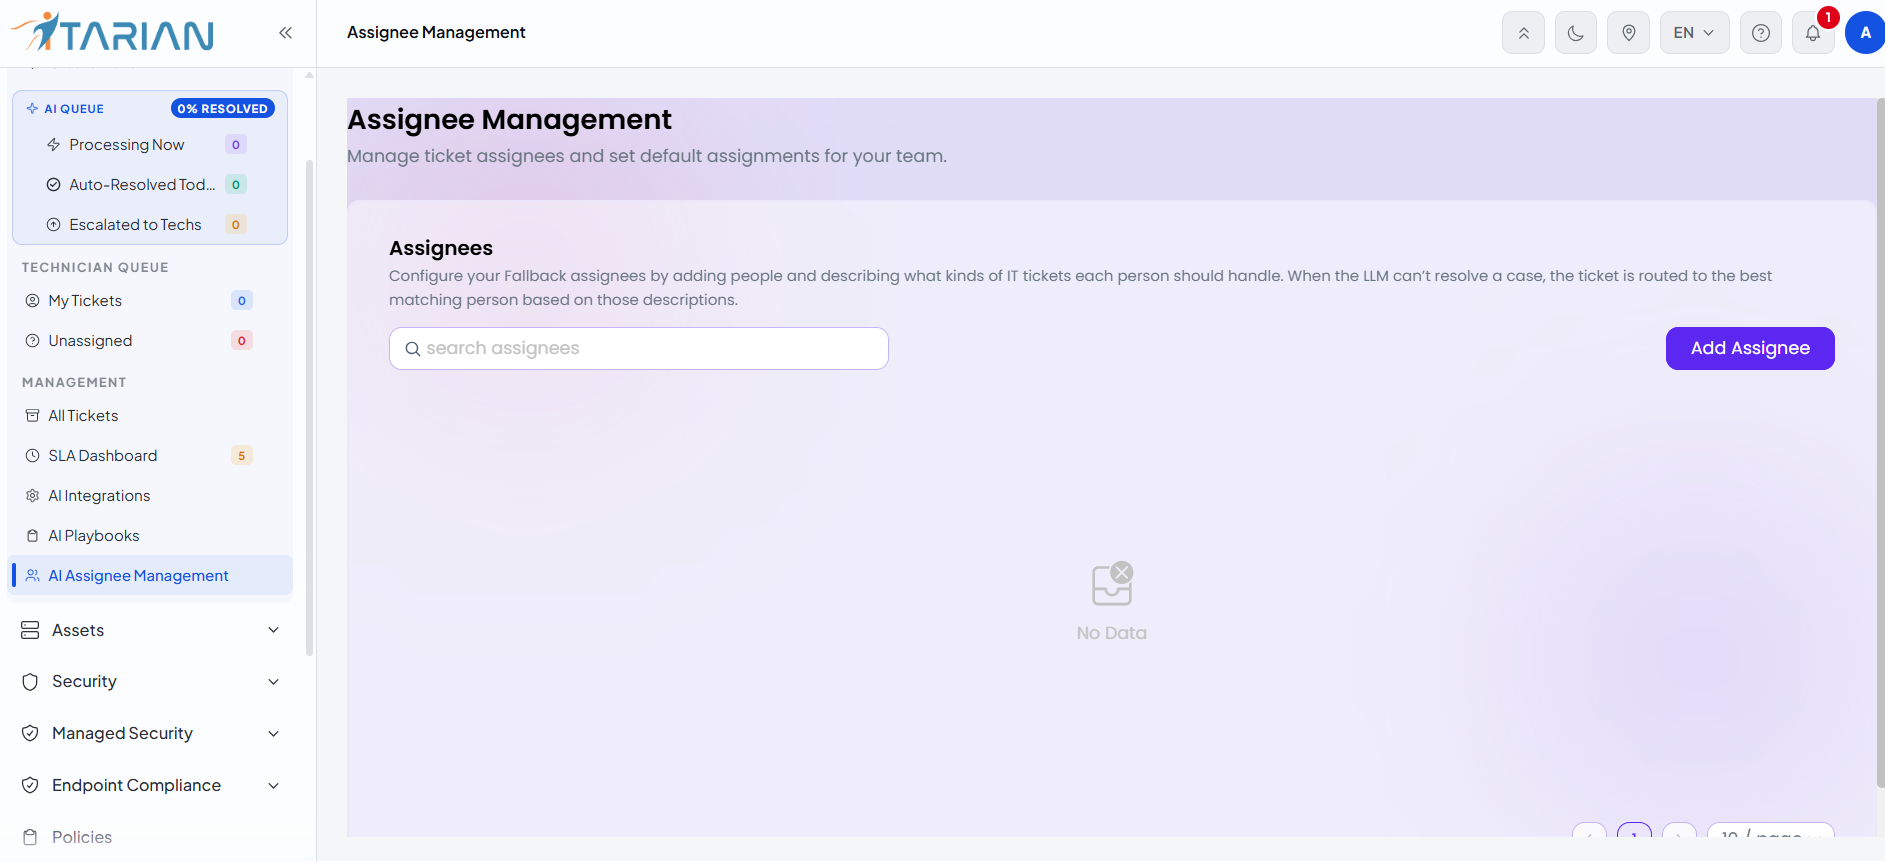Open the help question mark icon
Image resolution: width=1886 pixels, height=862 pixels.
pos(1761,33)
